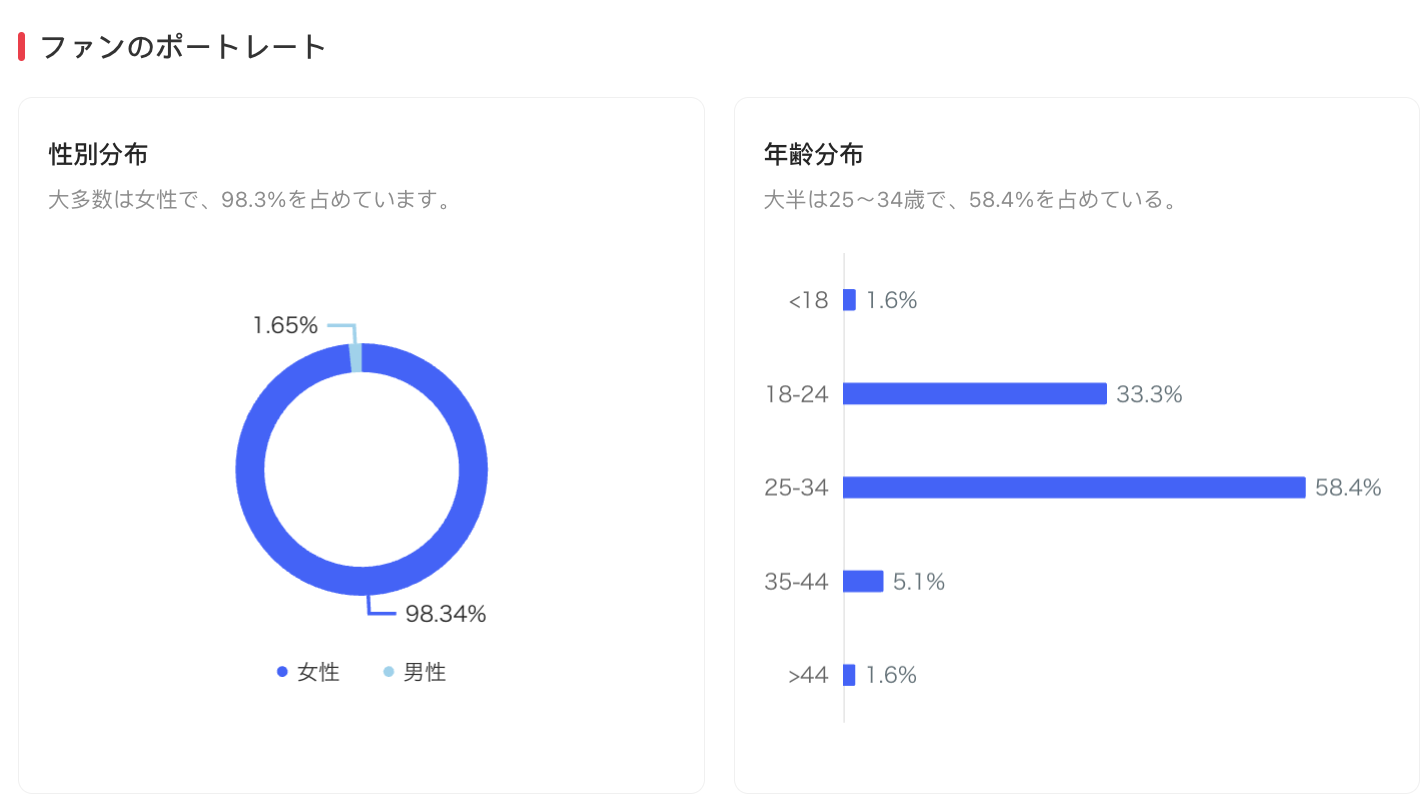This screenshot has width=1422, height=796.
Task: Select the light blue male donut segment
Action: pyautogui.click(x=355, y=357)
